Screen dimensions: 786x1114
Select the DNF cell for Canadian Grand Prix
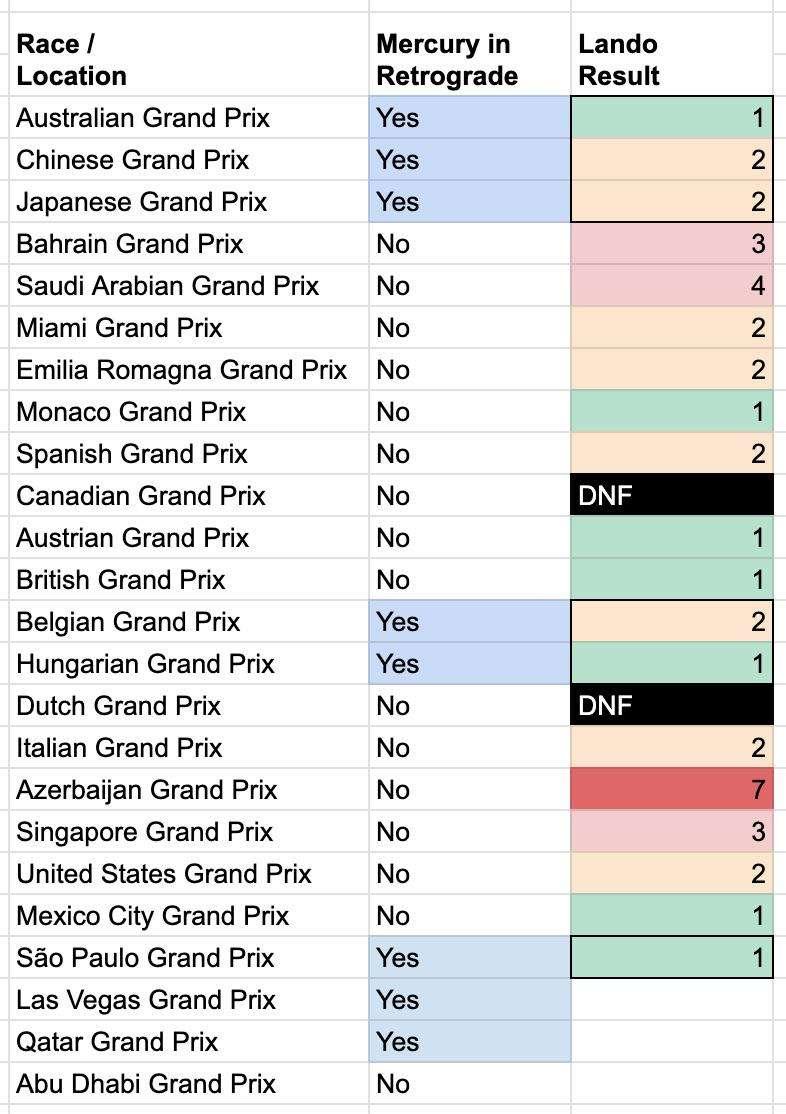pos(672,496)
